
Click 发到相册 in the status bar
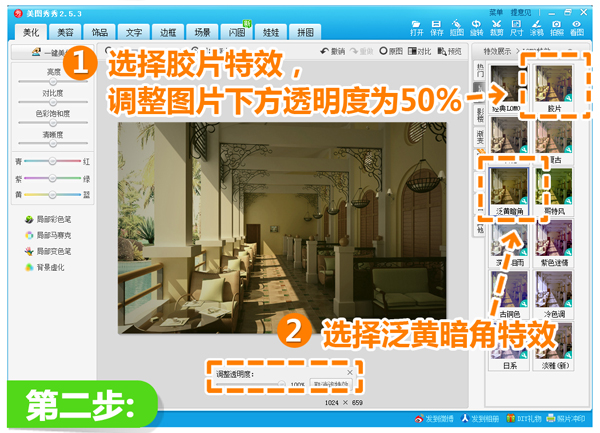pos(479,418)
